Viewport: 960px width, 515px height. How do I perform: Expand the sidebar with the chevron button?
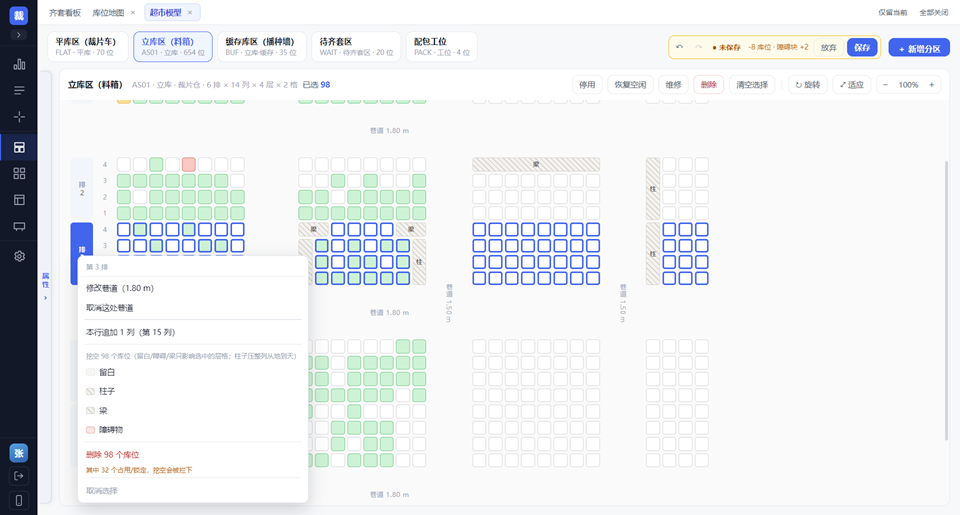point(18,35)
